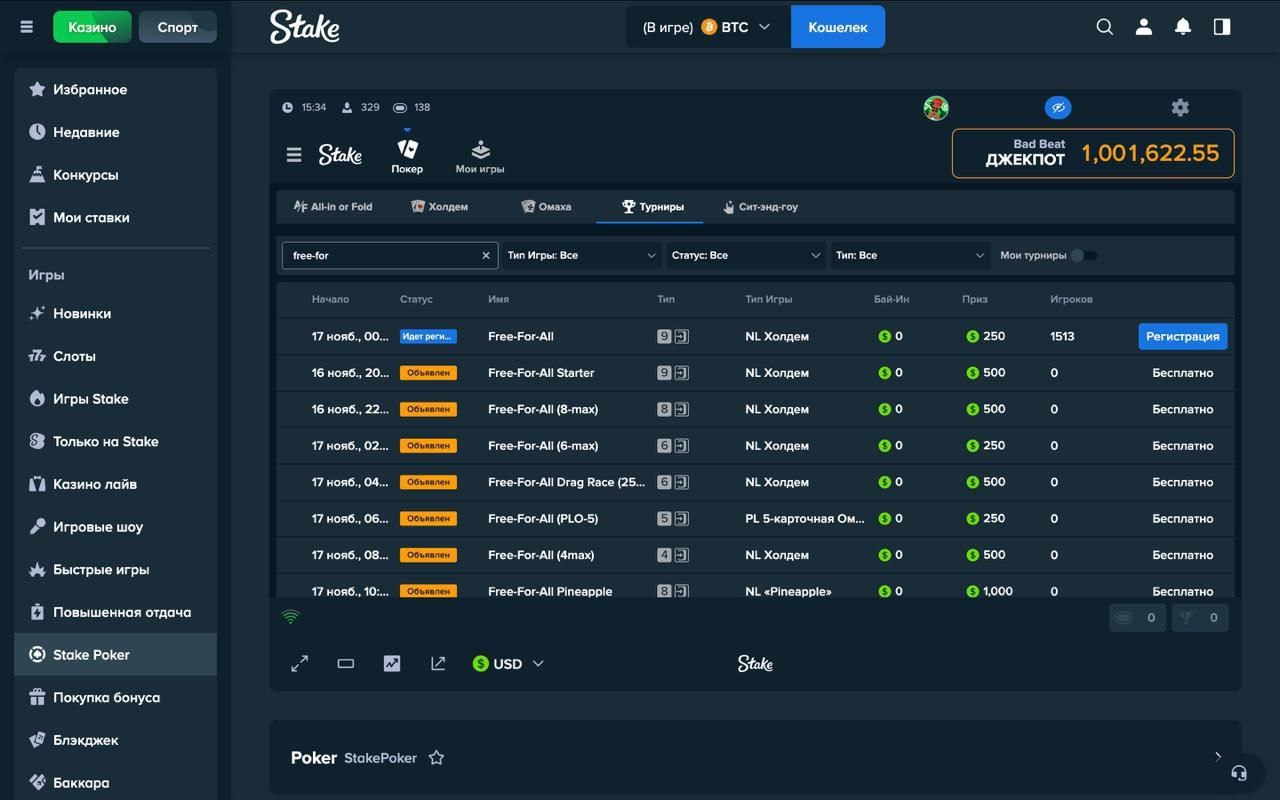
Task: Open the Статус filter dropdown
Action: pyautogui.click(x=746, y=255)
